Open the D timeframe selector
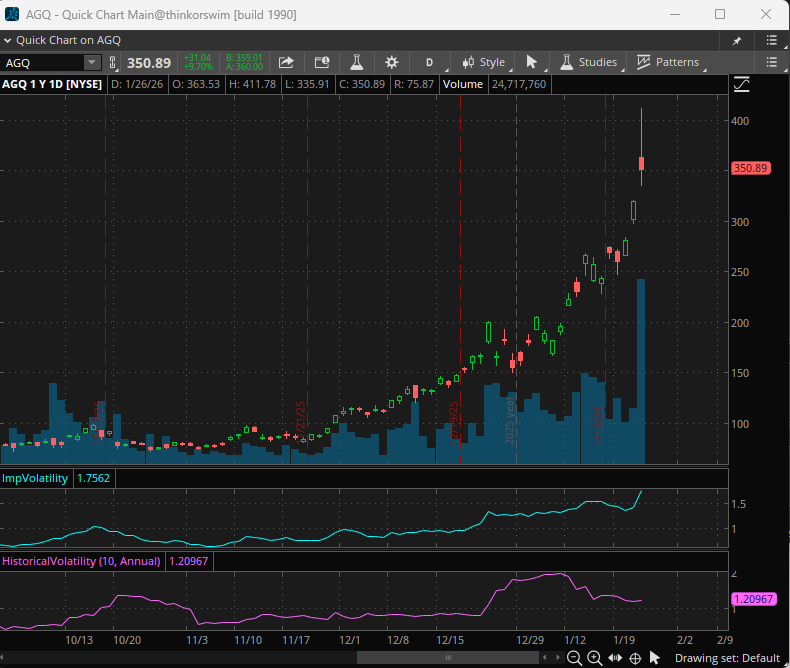 [429, 62]
